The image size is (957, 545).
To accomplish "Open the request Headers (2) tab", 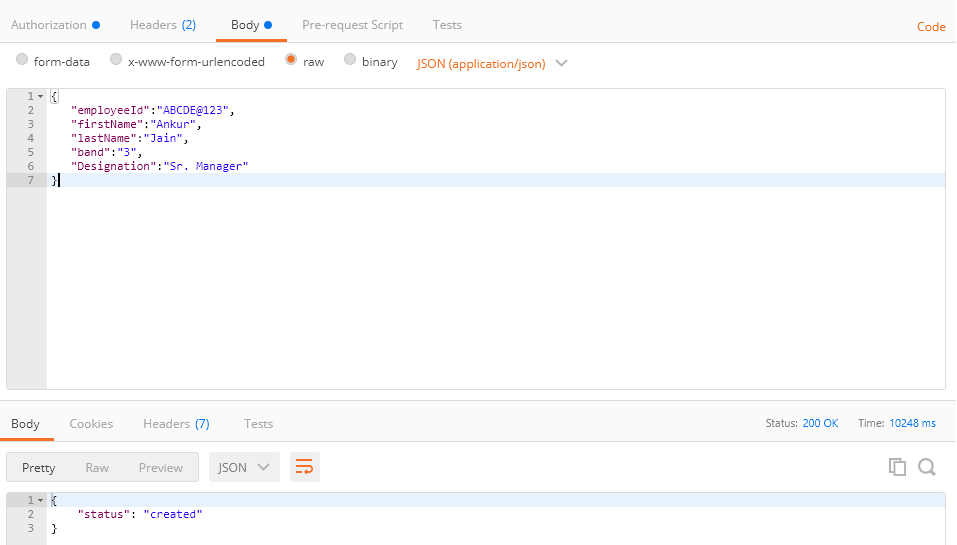I will 162,24.
